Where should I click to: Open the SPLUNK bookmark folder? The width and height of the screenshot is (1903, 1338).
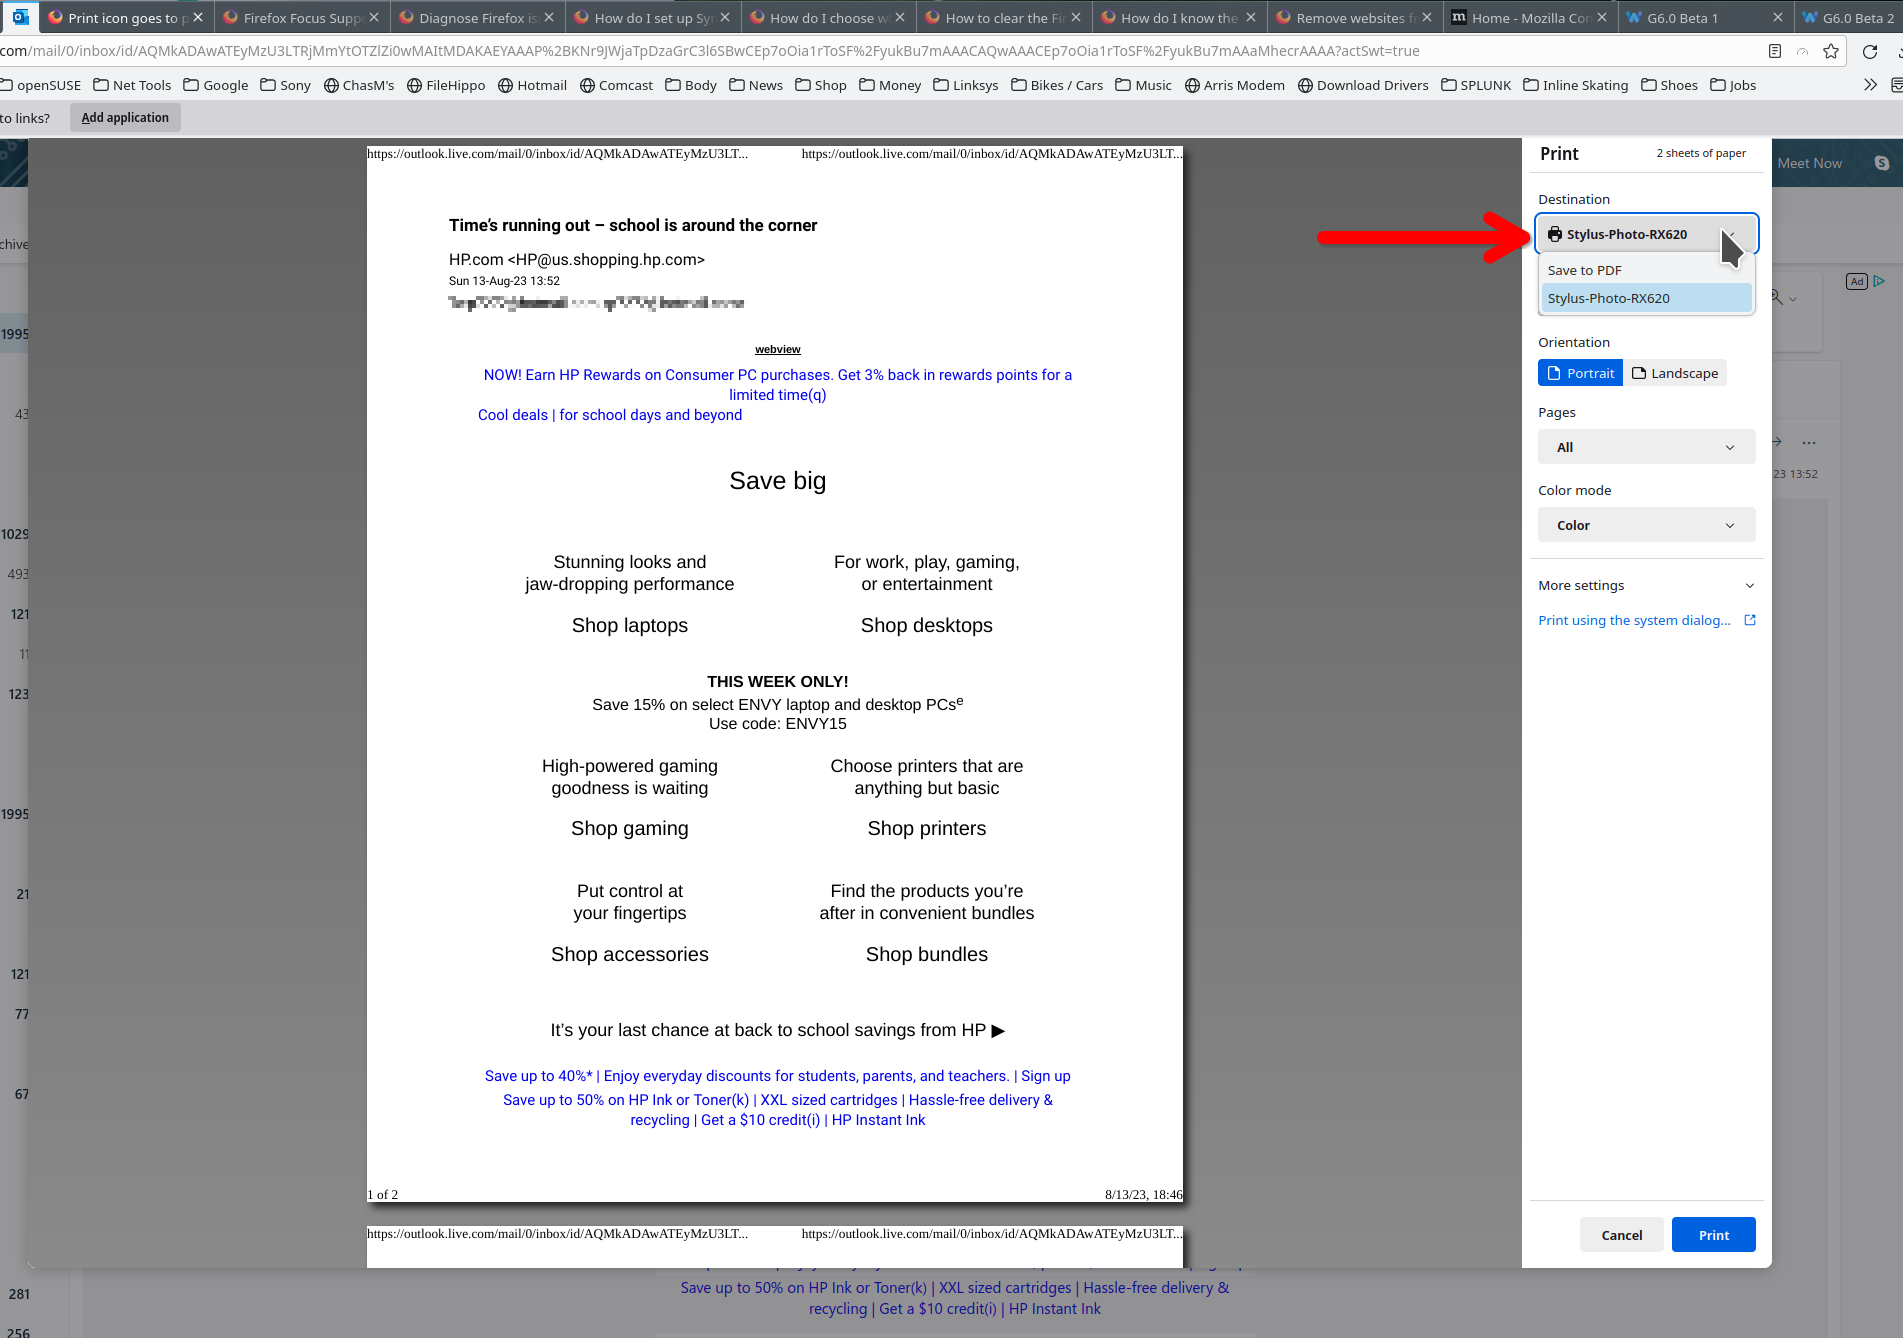tap(1476, 85)
